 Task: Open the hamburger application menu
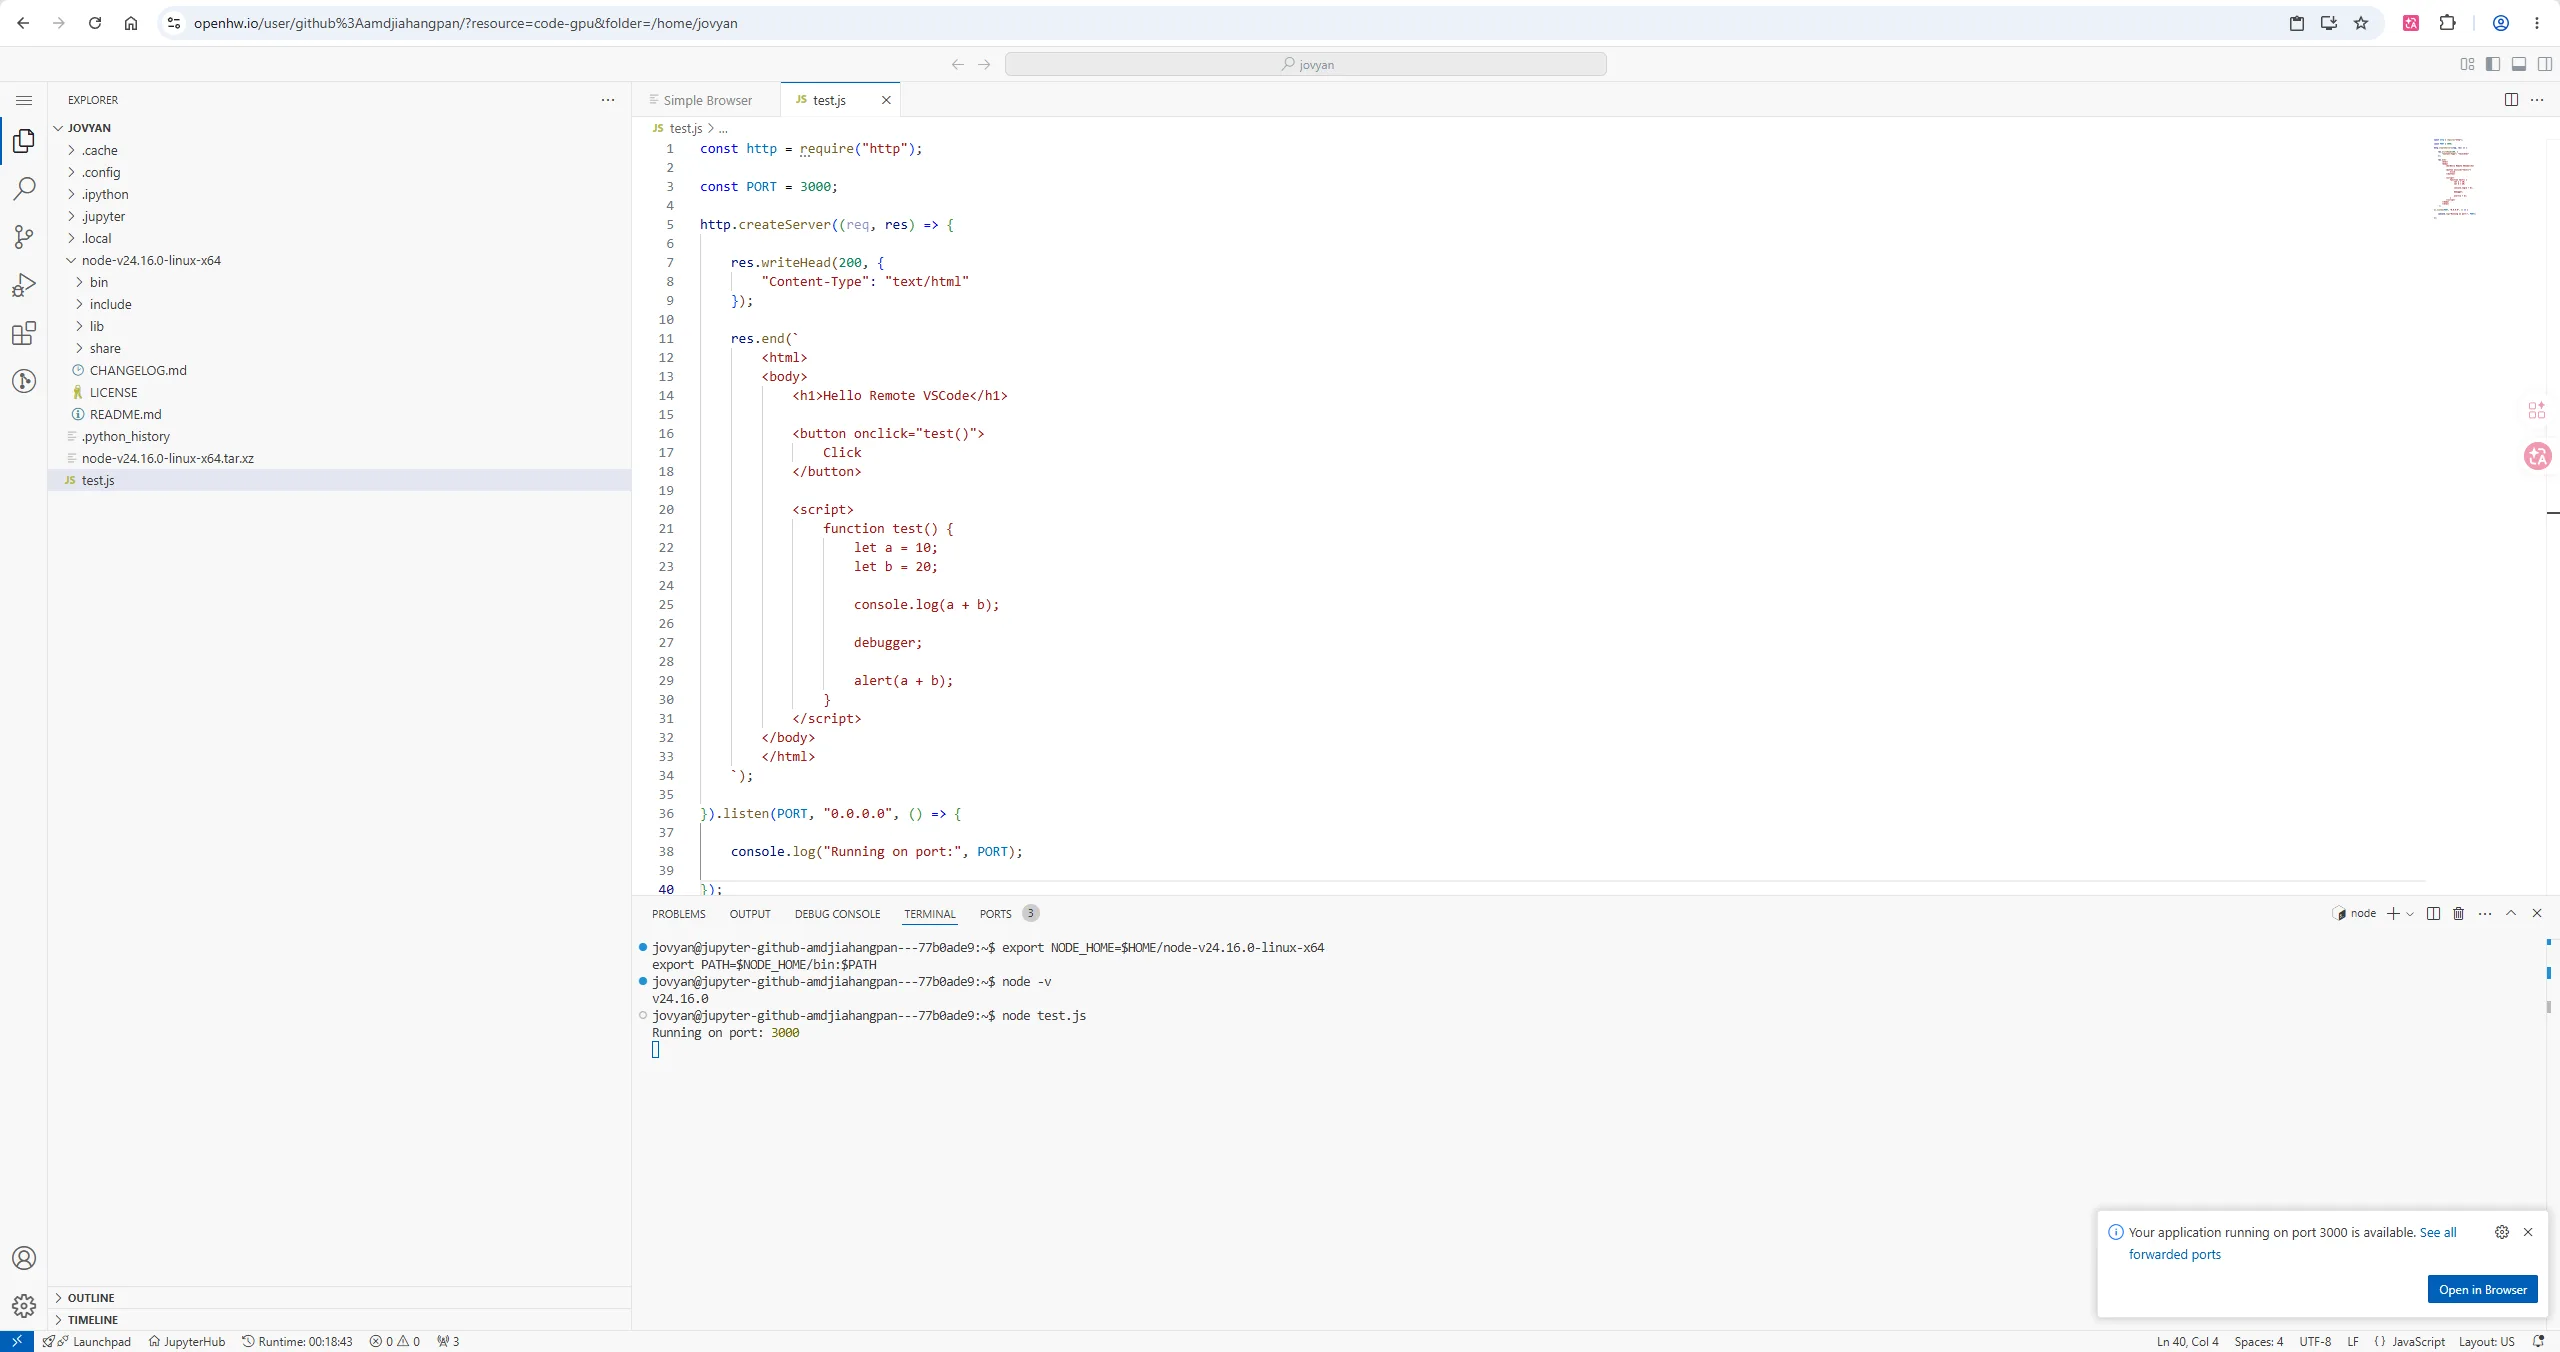pyautogui.click(x=24, y=100)
